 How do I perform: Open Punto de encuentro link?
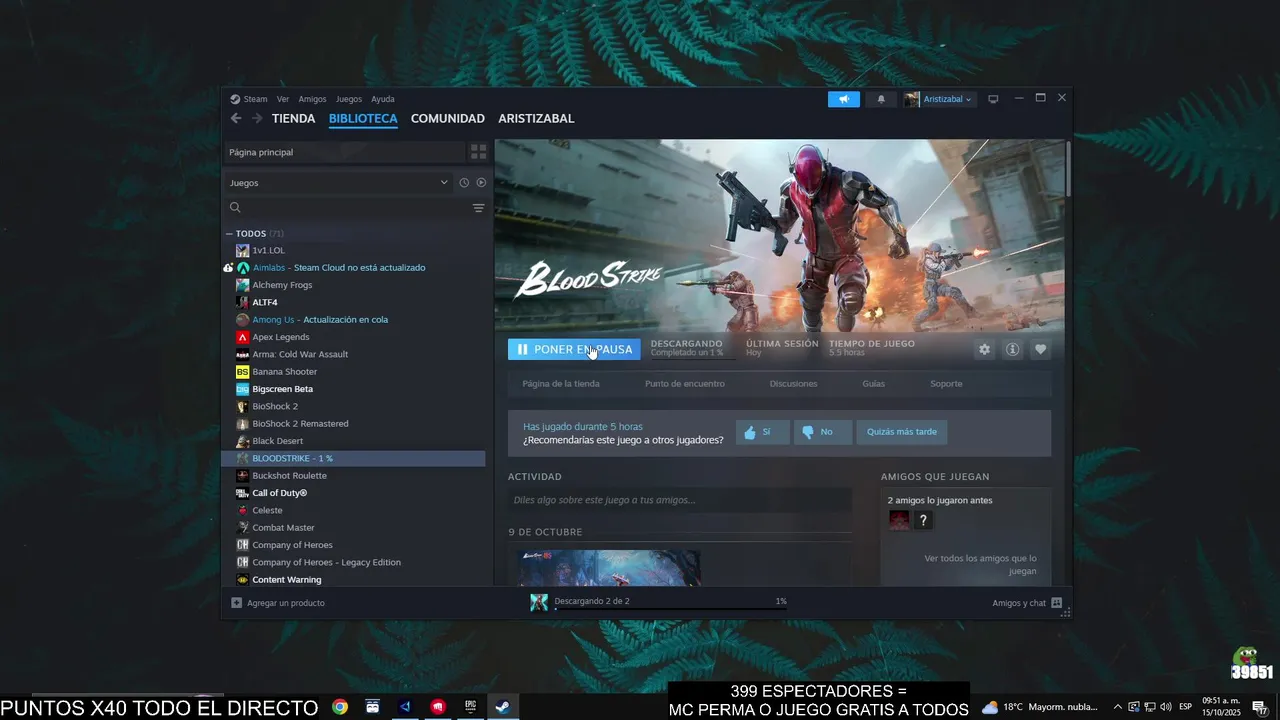[685, 384]
